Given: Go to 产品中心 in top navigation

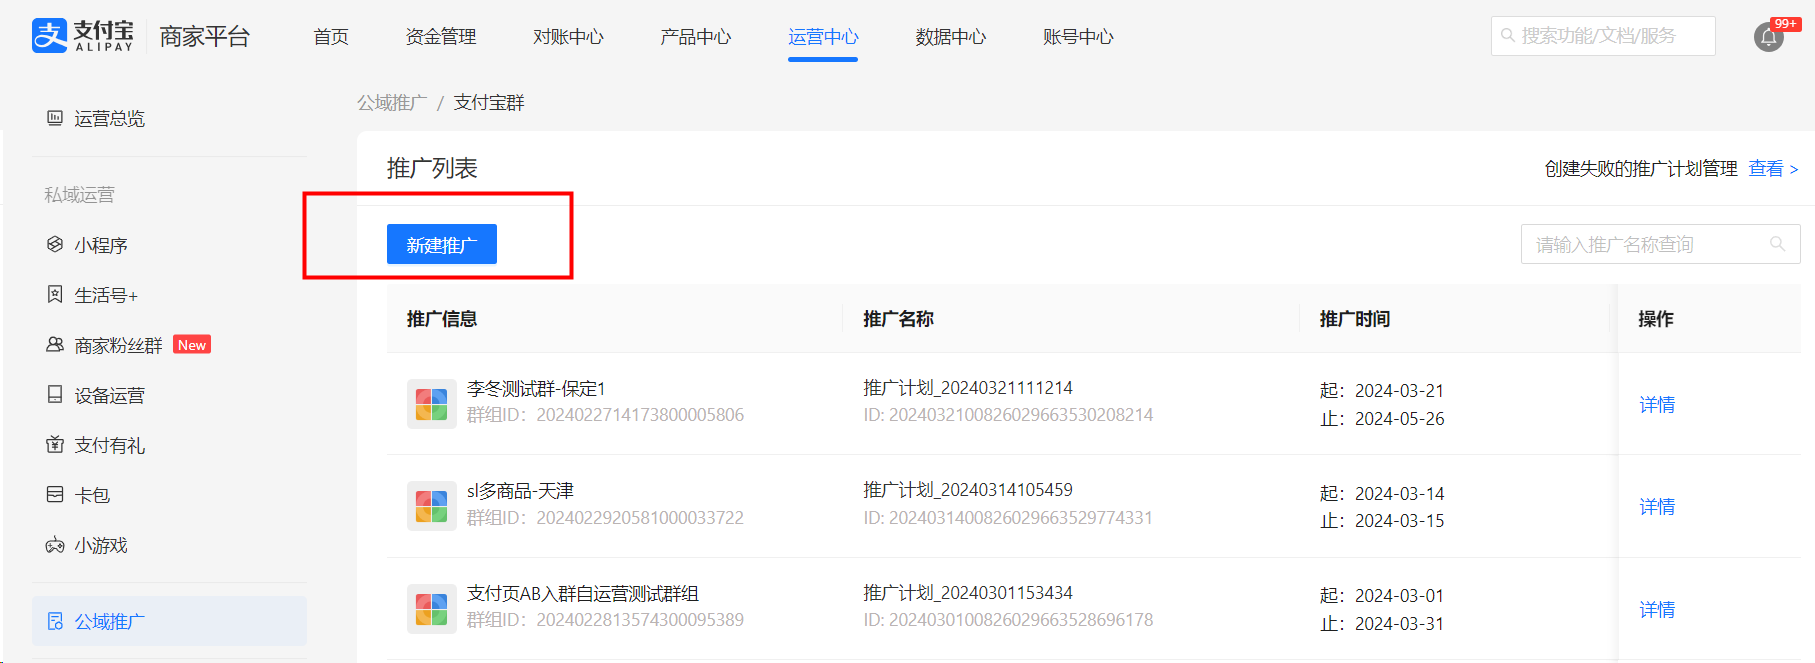Looking at the screenshot, I should [695, 37].
